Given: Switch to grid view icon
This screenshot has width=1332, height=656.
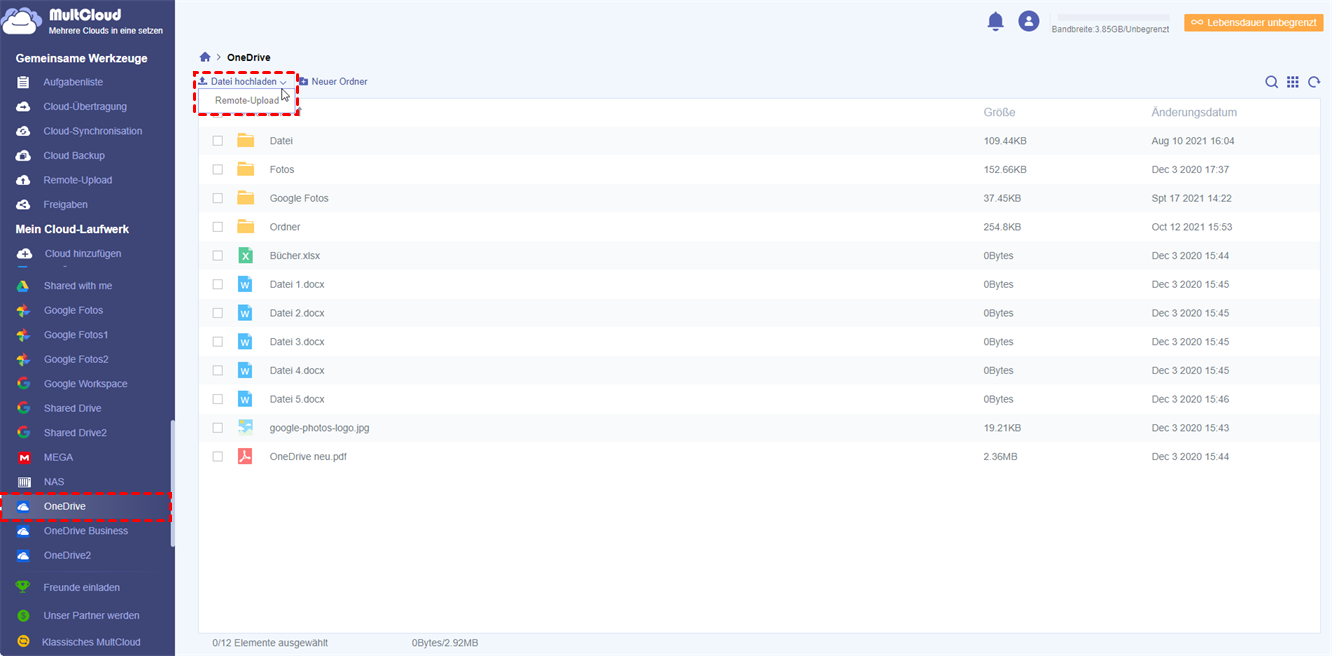Looking at the screenshot, I should click(1293, 82).
